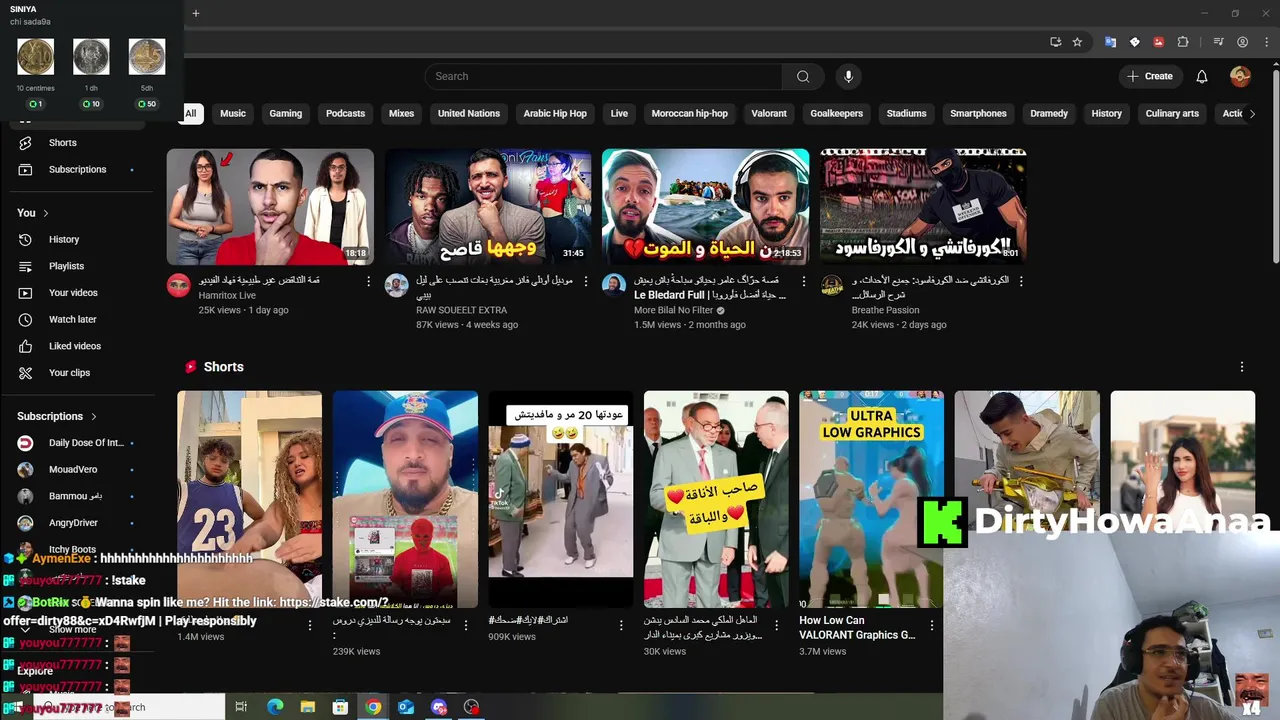
Task: Open more options for the RAW SOUEELT EXTRA video
Action: click(586, 281)
